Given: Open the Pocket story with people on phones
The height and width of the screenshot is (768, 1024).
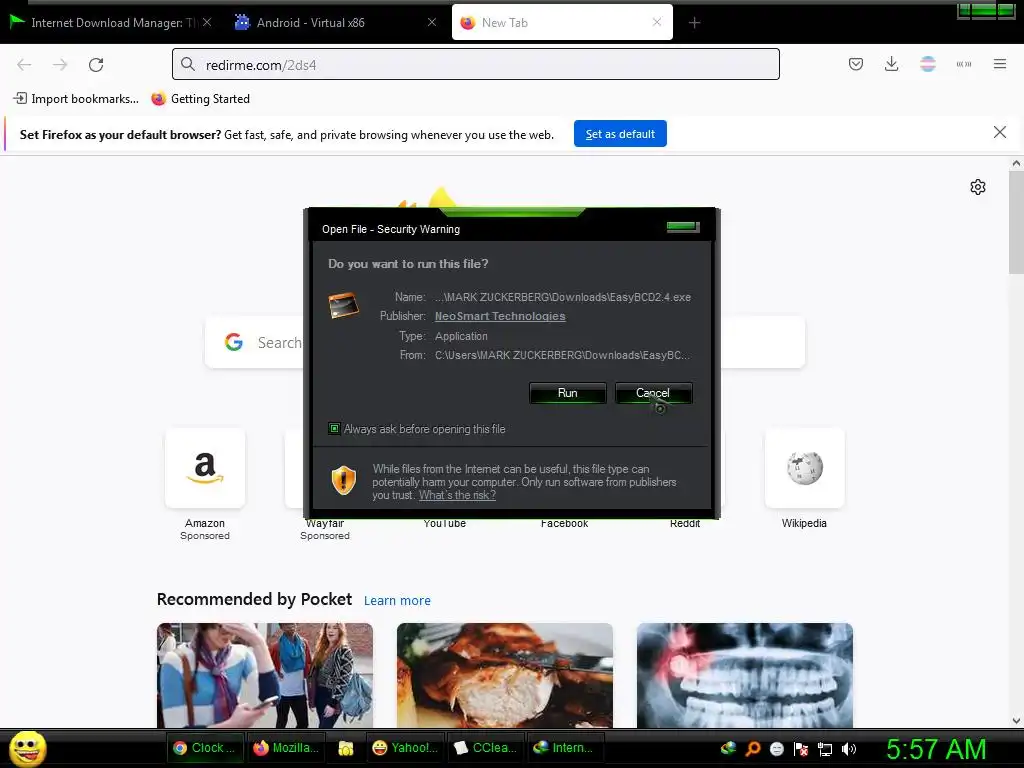Looking at the screenshot, I should (264, 675).
